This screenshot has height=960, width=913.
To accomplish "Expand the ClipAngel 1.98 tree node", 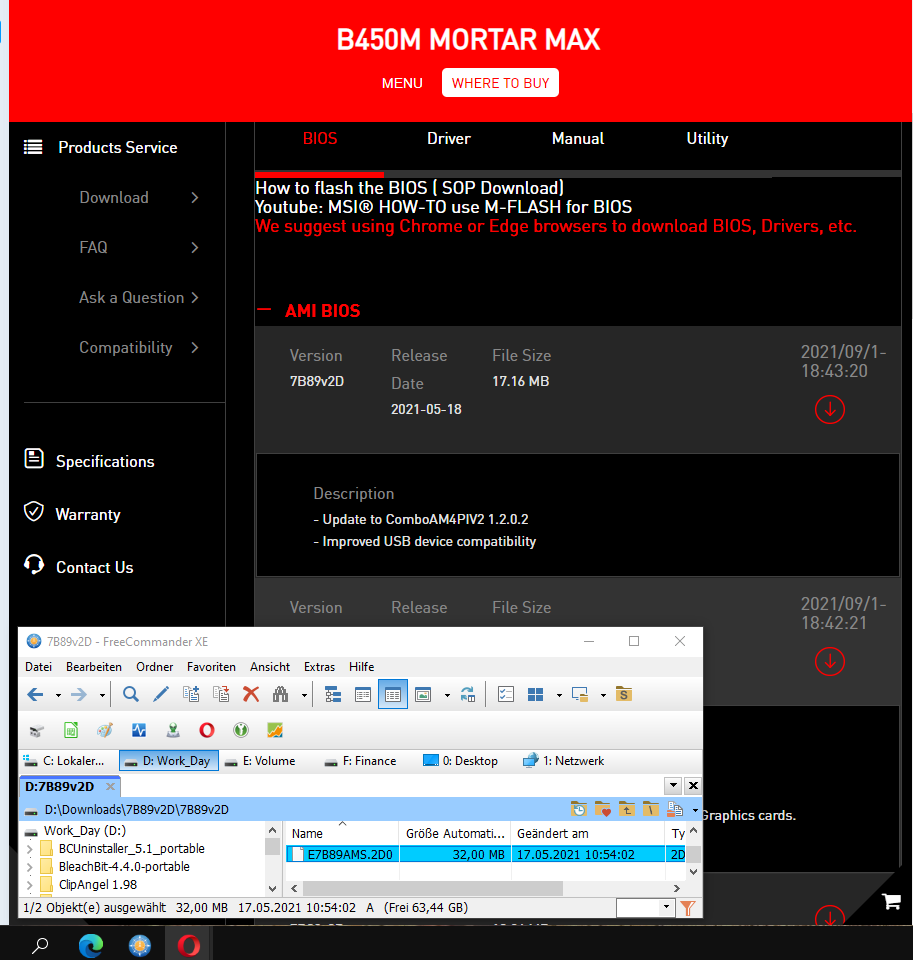I will 29,885.
